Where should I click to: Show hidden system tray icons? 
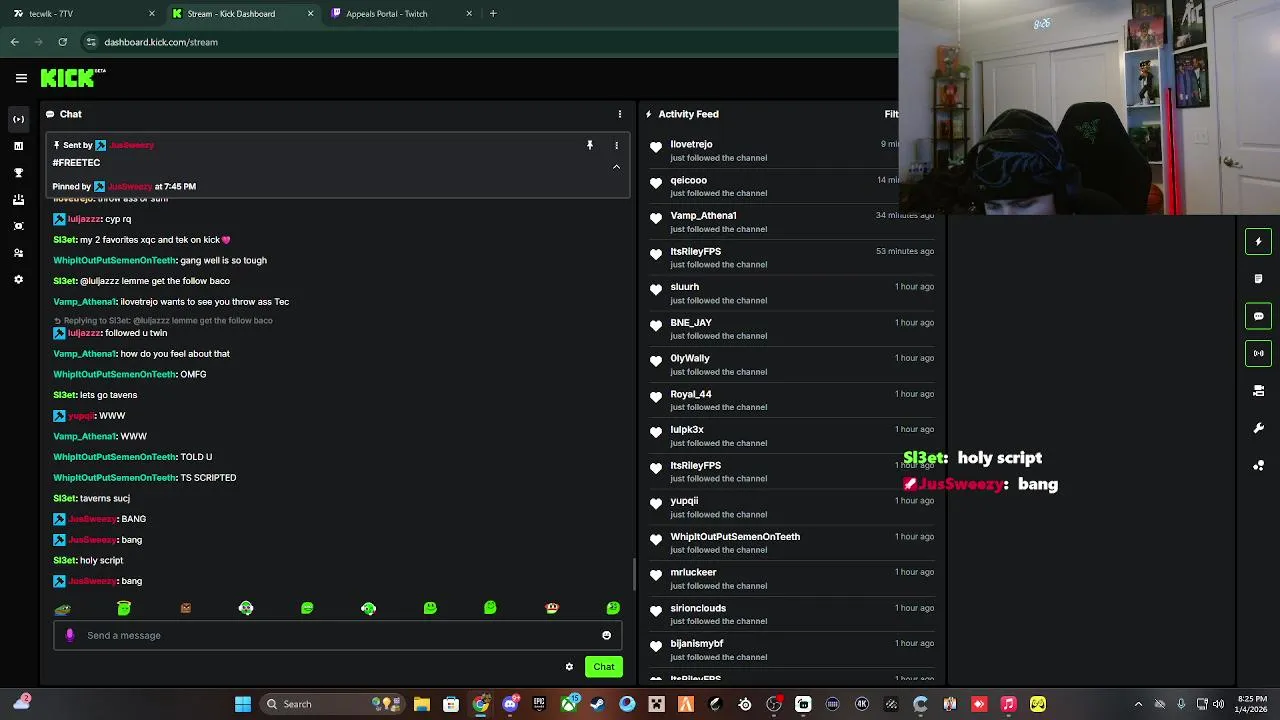[x=1138, y=704]
